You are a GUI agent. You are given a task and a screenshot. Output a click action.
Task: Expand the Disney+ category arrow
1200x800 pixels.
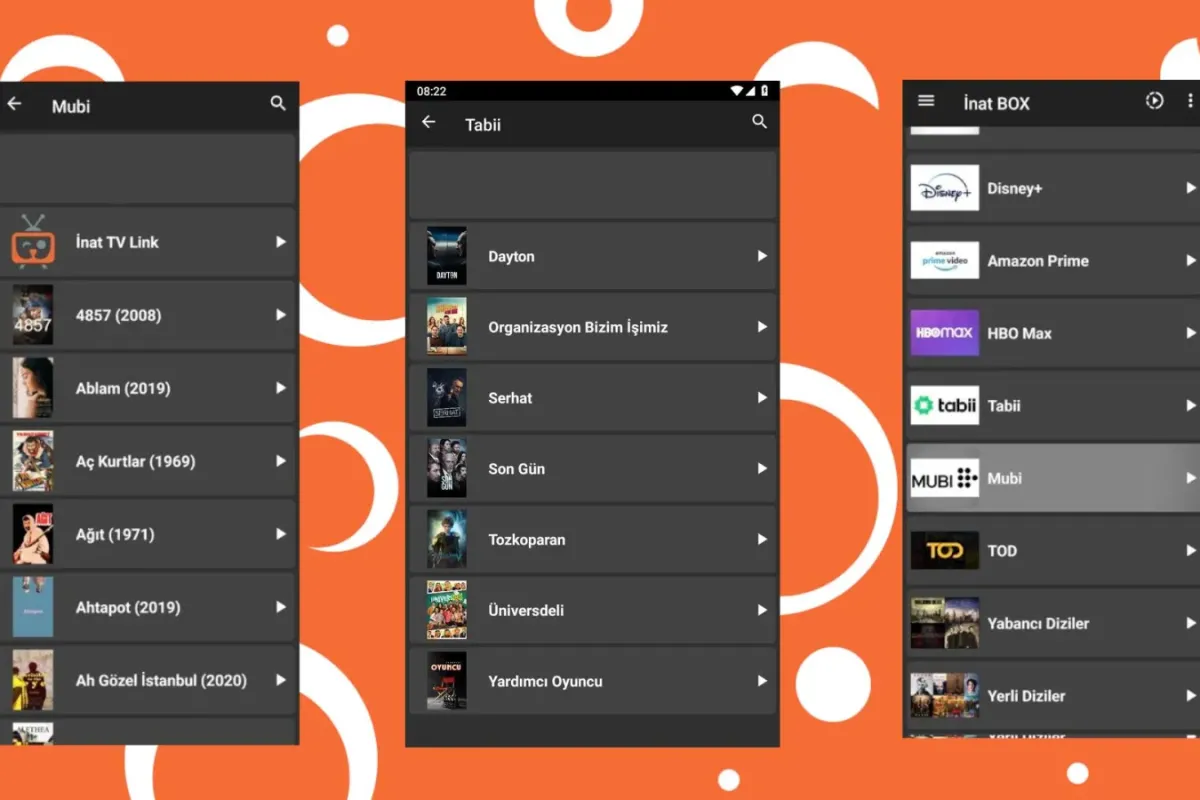(x=1190, y=188)
